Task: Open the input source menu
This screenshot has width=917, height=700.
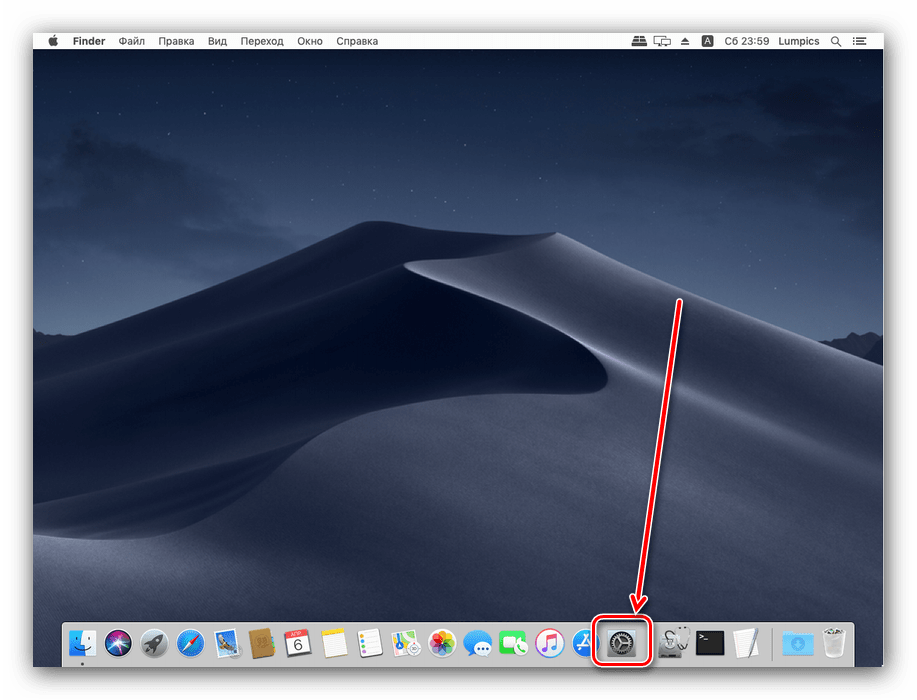Action: (708, 41)
